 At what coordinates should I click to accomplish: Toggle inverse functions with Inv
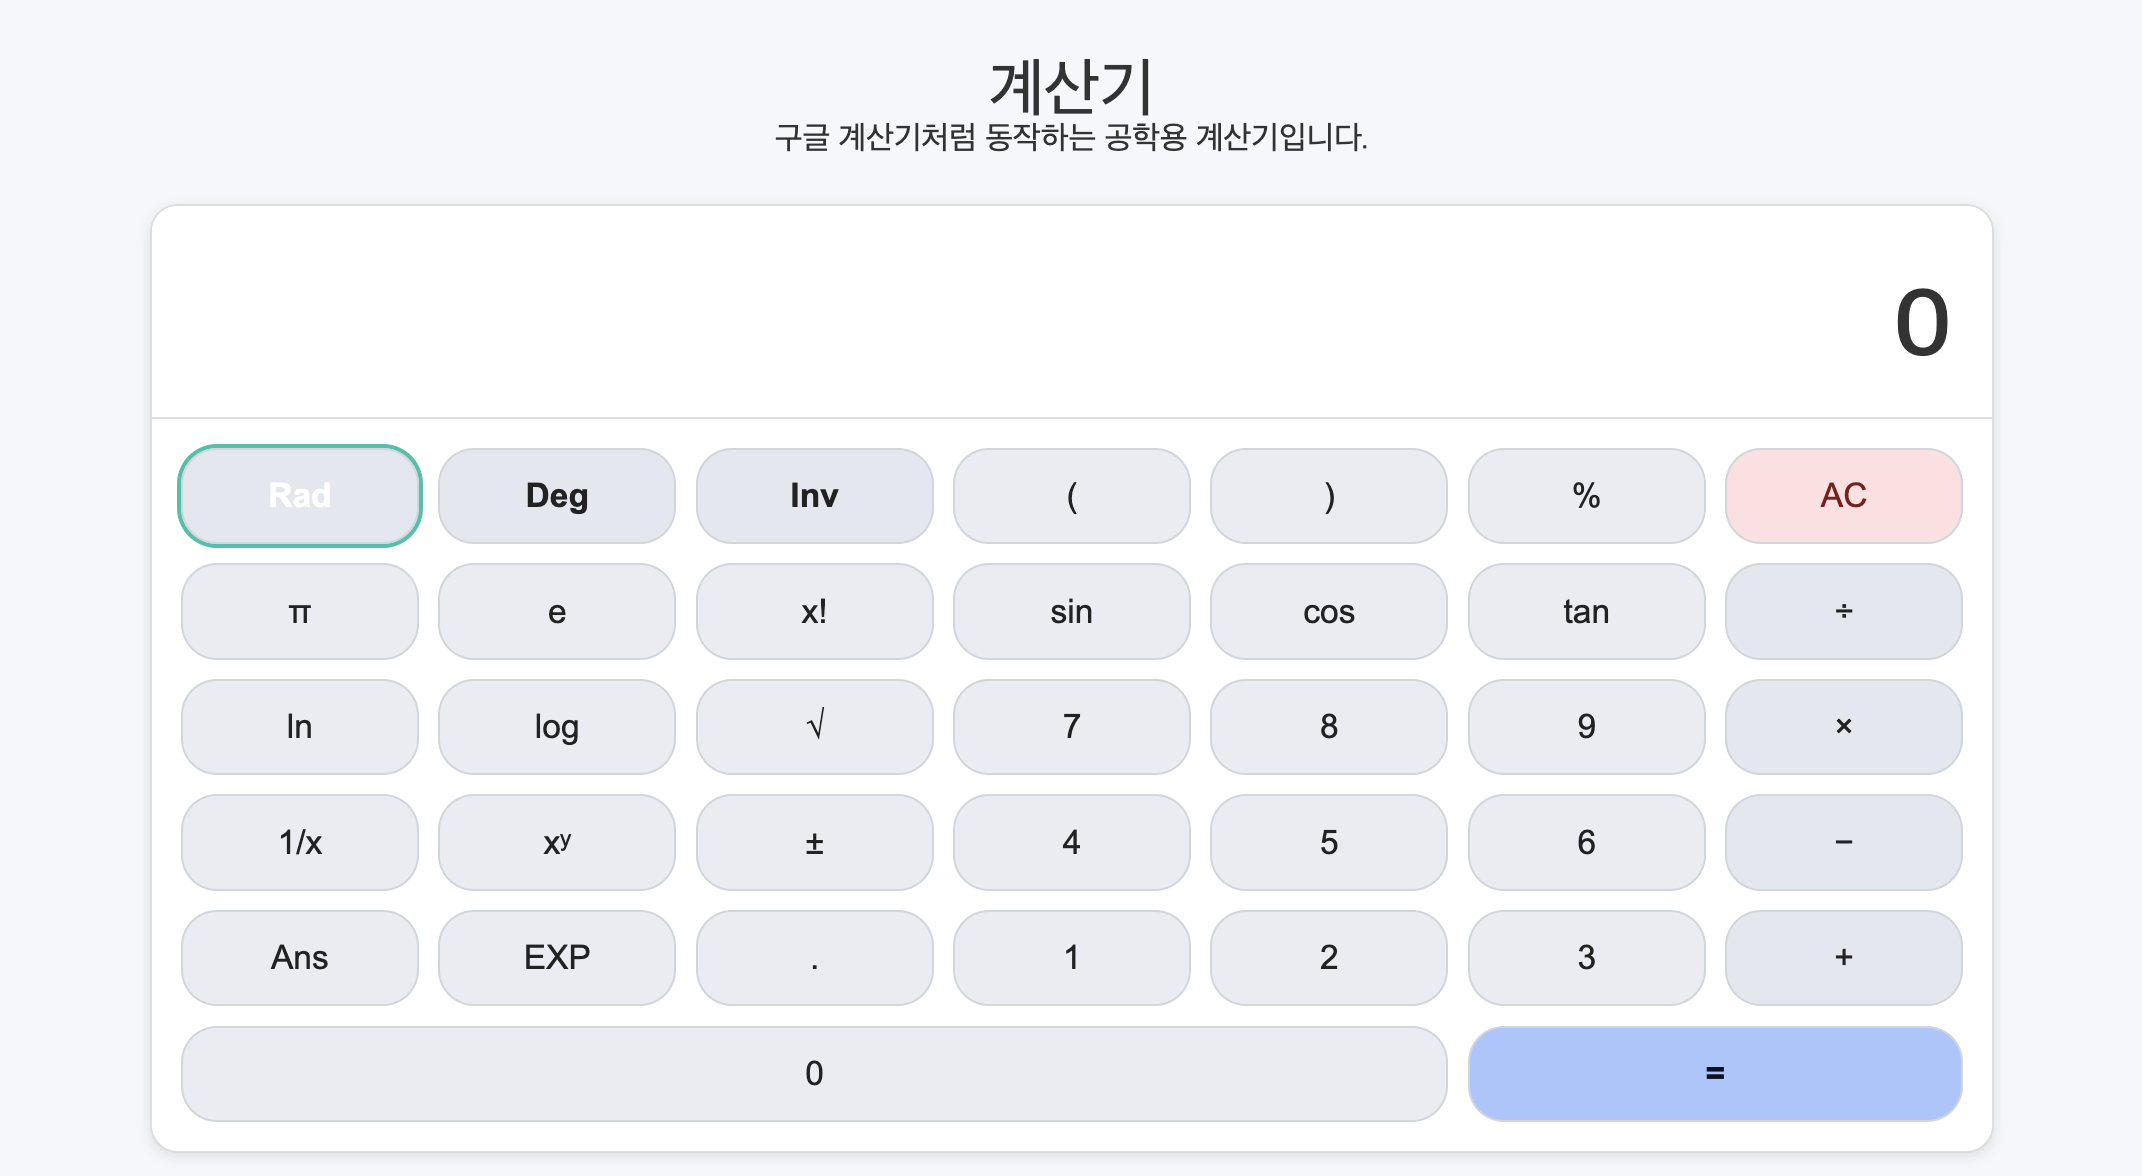(x=814, y=495)
